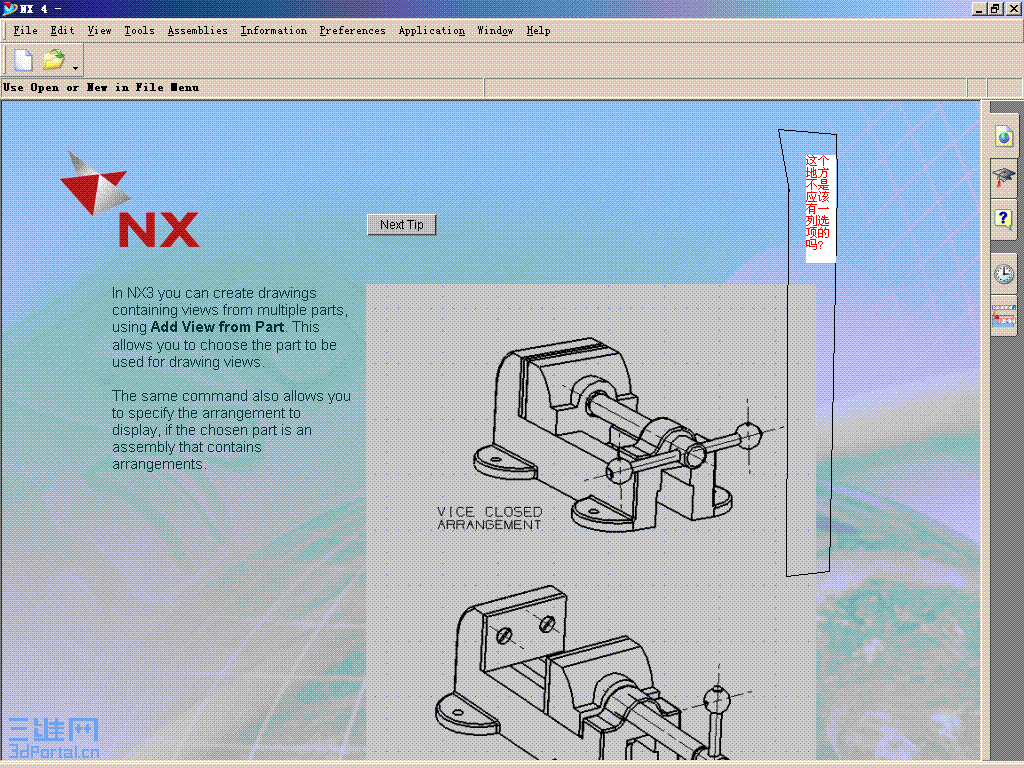Open the Training graduation cap tab

click(x=1004, y=178)
